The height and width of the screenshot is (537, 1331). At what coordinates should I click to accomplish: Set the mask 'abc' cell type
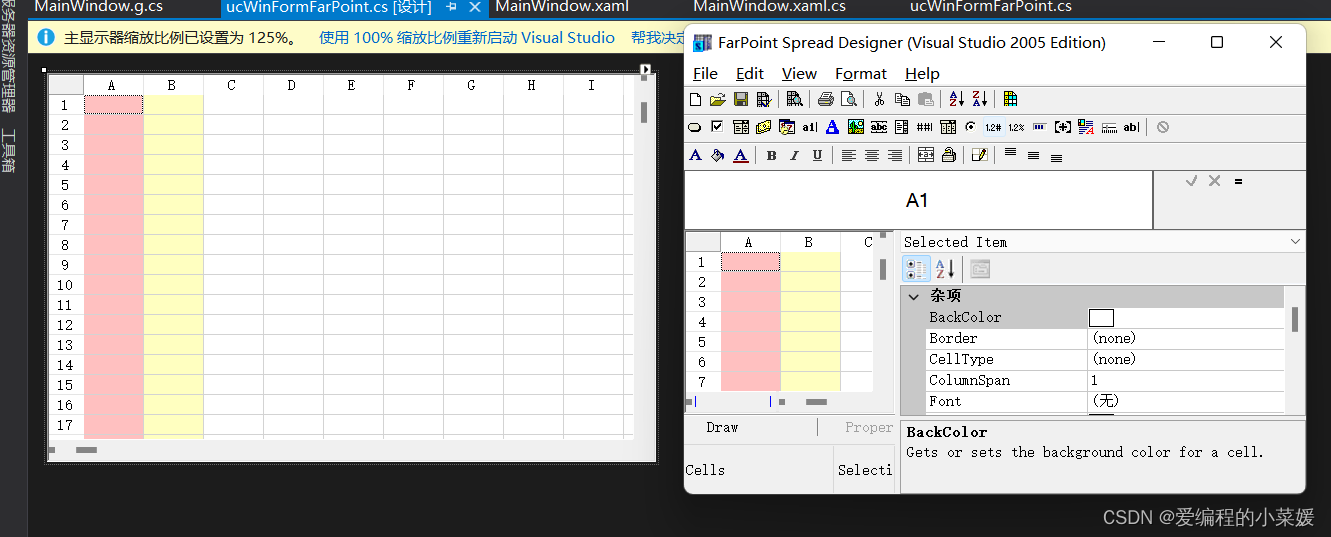click(879, 127)
